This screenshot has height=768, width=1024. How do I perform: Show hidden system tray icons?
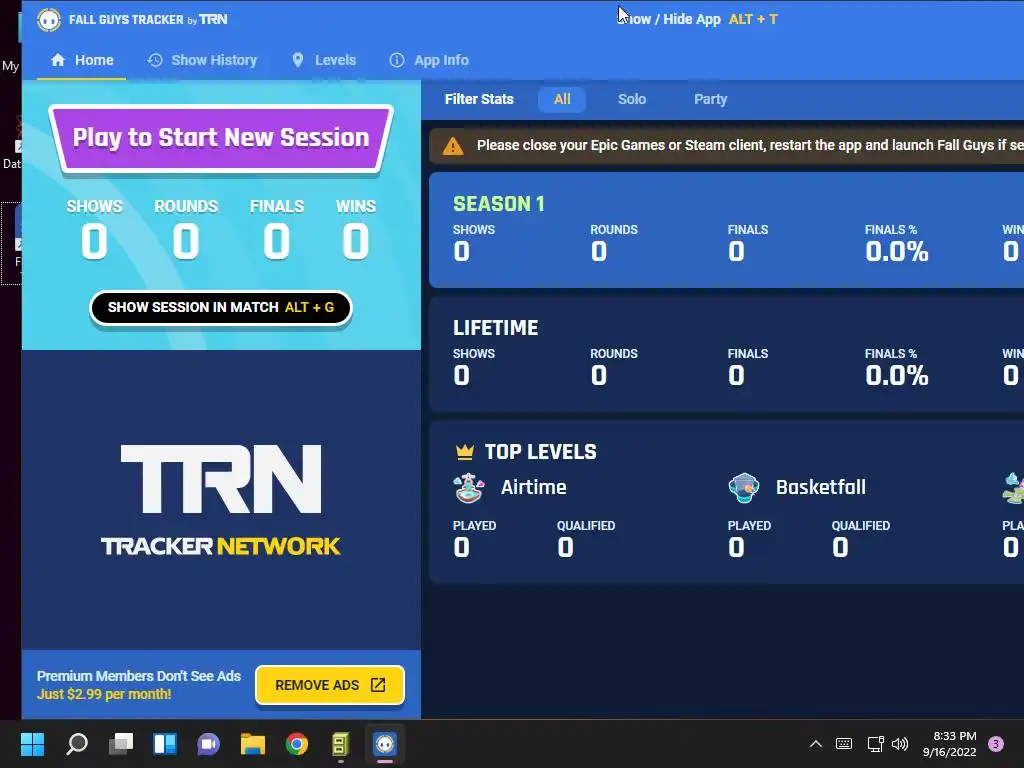(816, 744)
